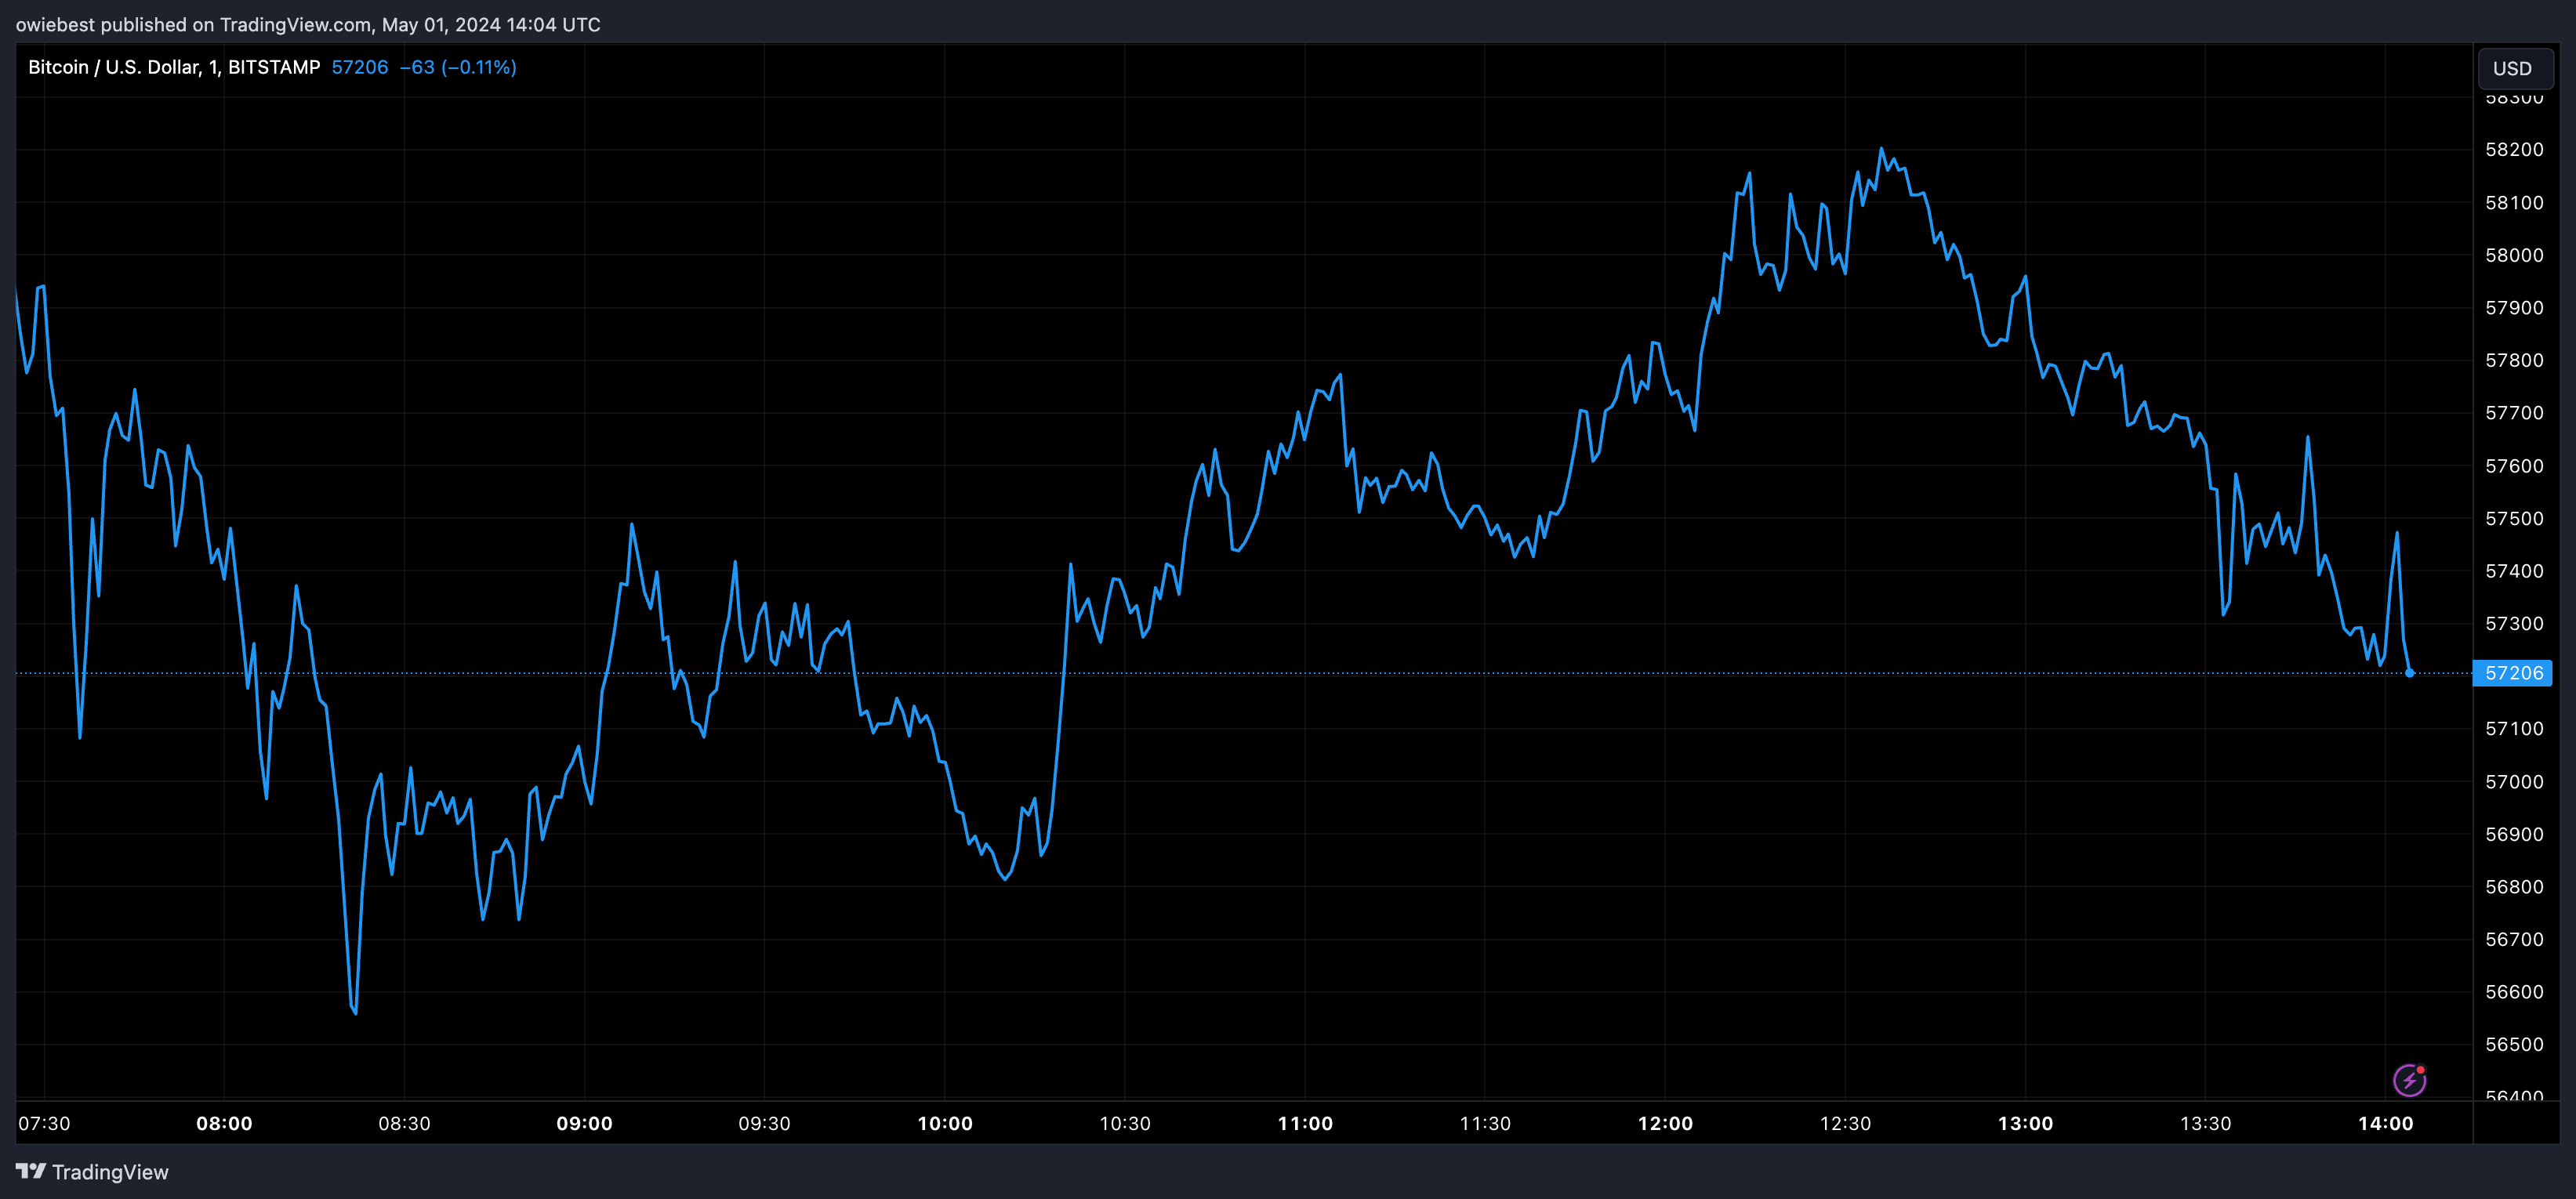Click the owiebest published header text
Viewport: 2576px width, 1199px height.
(x=308, y=24)
